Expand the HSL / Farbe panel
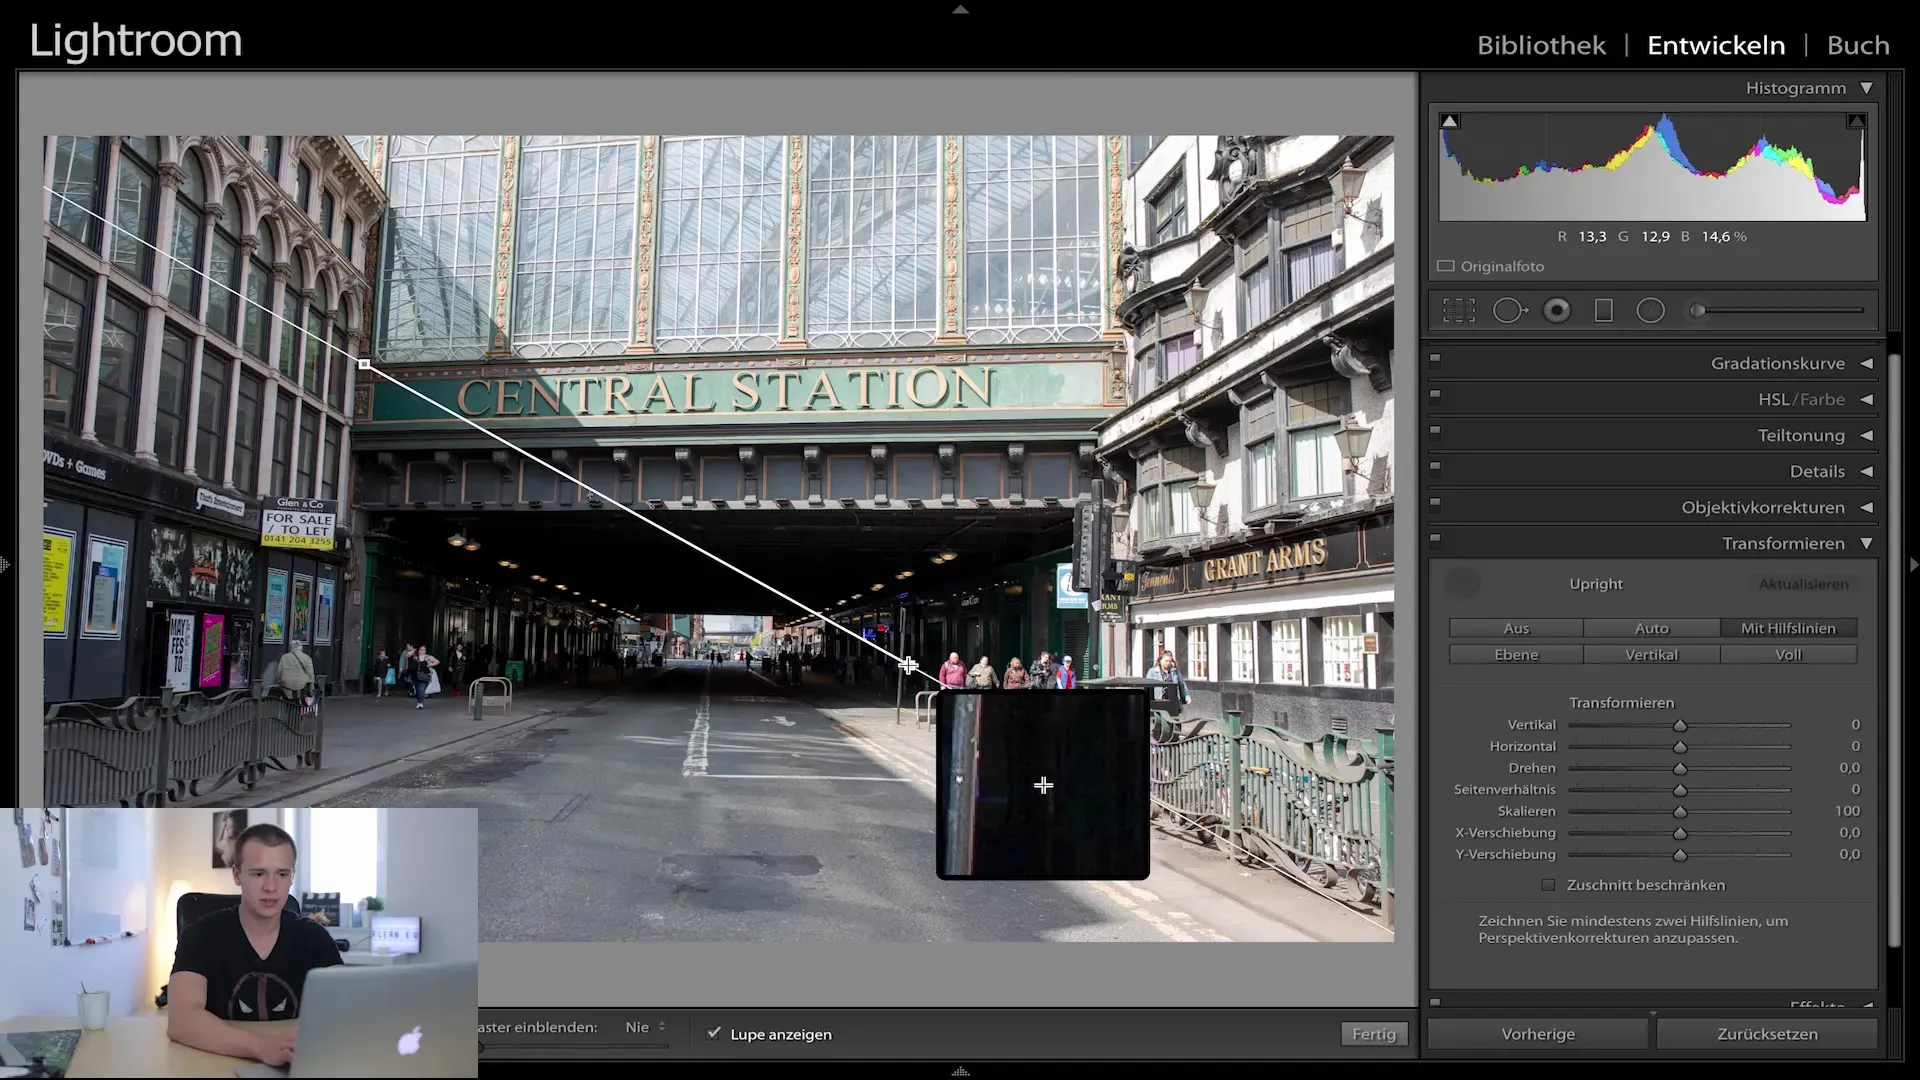Screen dimensions: 1920x1080 pyautogui.click(x=1866, y=400)
